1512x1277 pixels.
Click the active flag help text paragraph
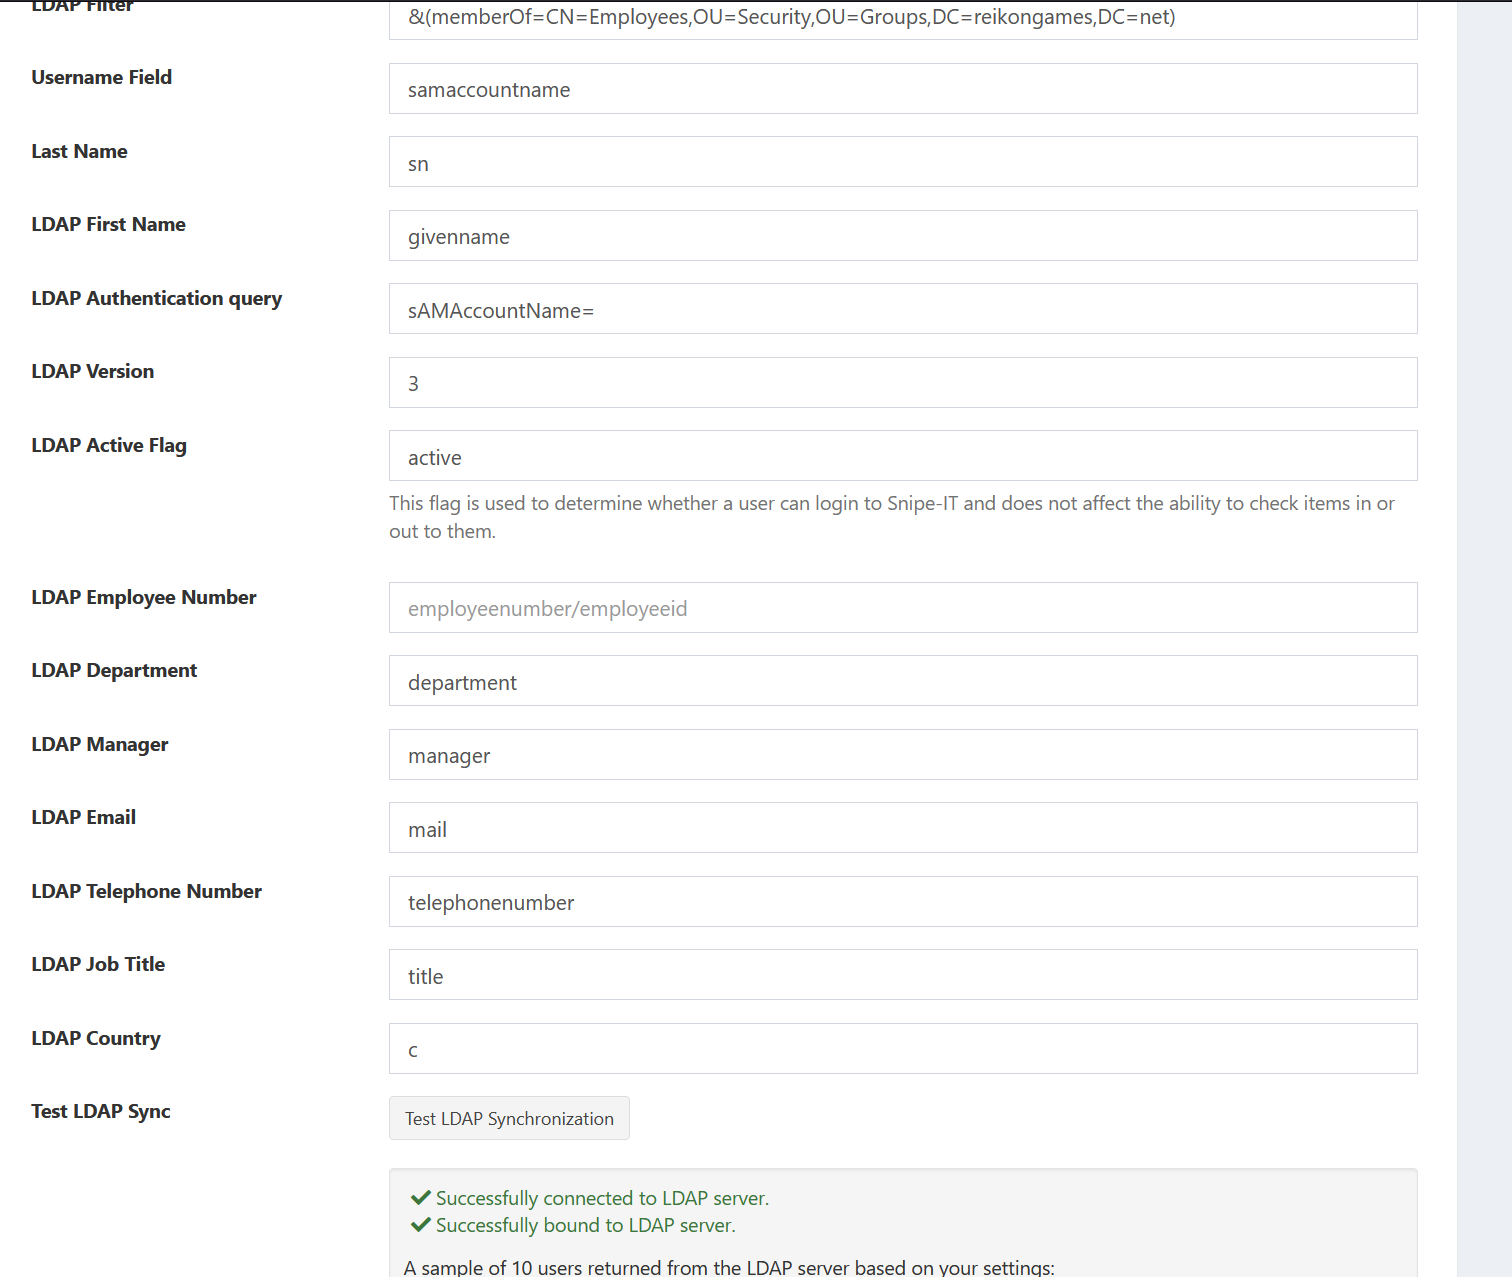[x=892, y=517]
